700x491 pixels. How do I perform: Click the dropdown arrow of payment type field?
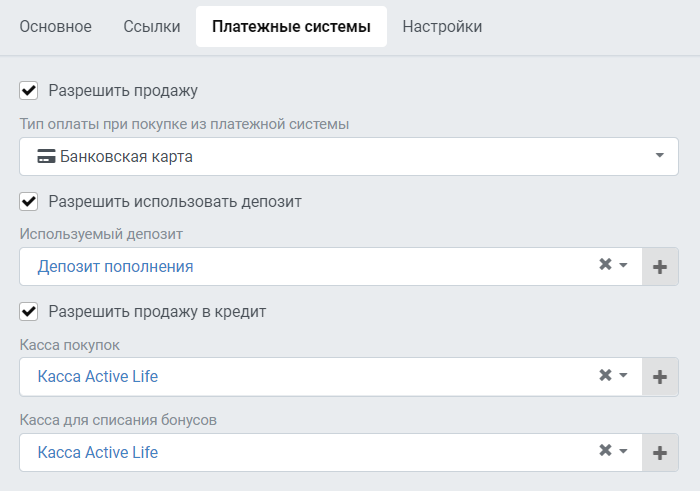pyautogui.click(x=659, y=155)
